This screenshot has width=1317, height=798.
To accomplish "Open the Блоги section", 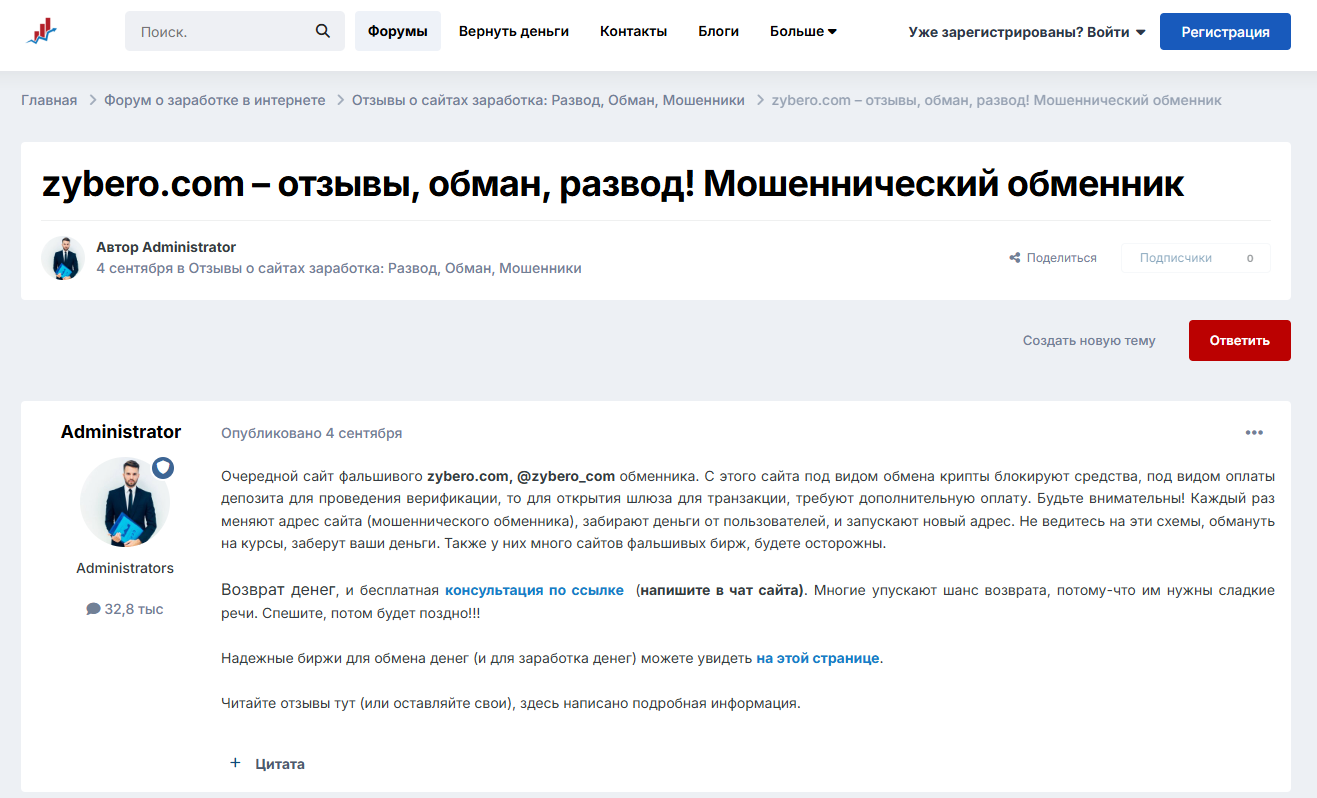I will [718, 31].
